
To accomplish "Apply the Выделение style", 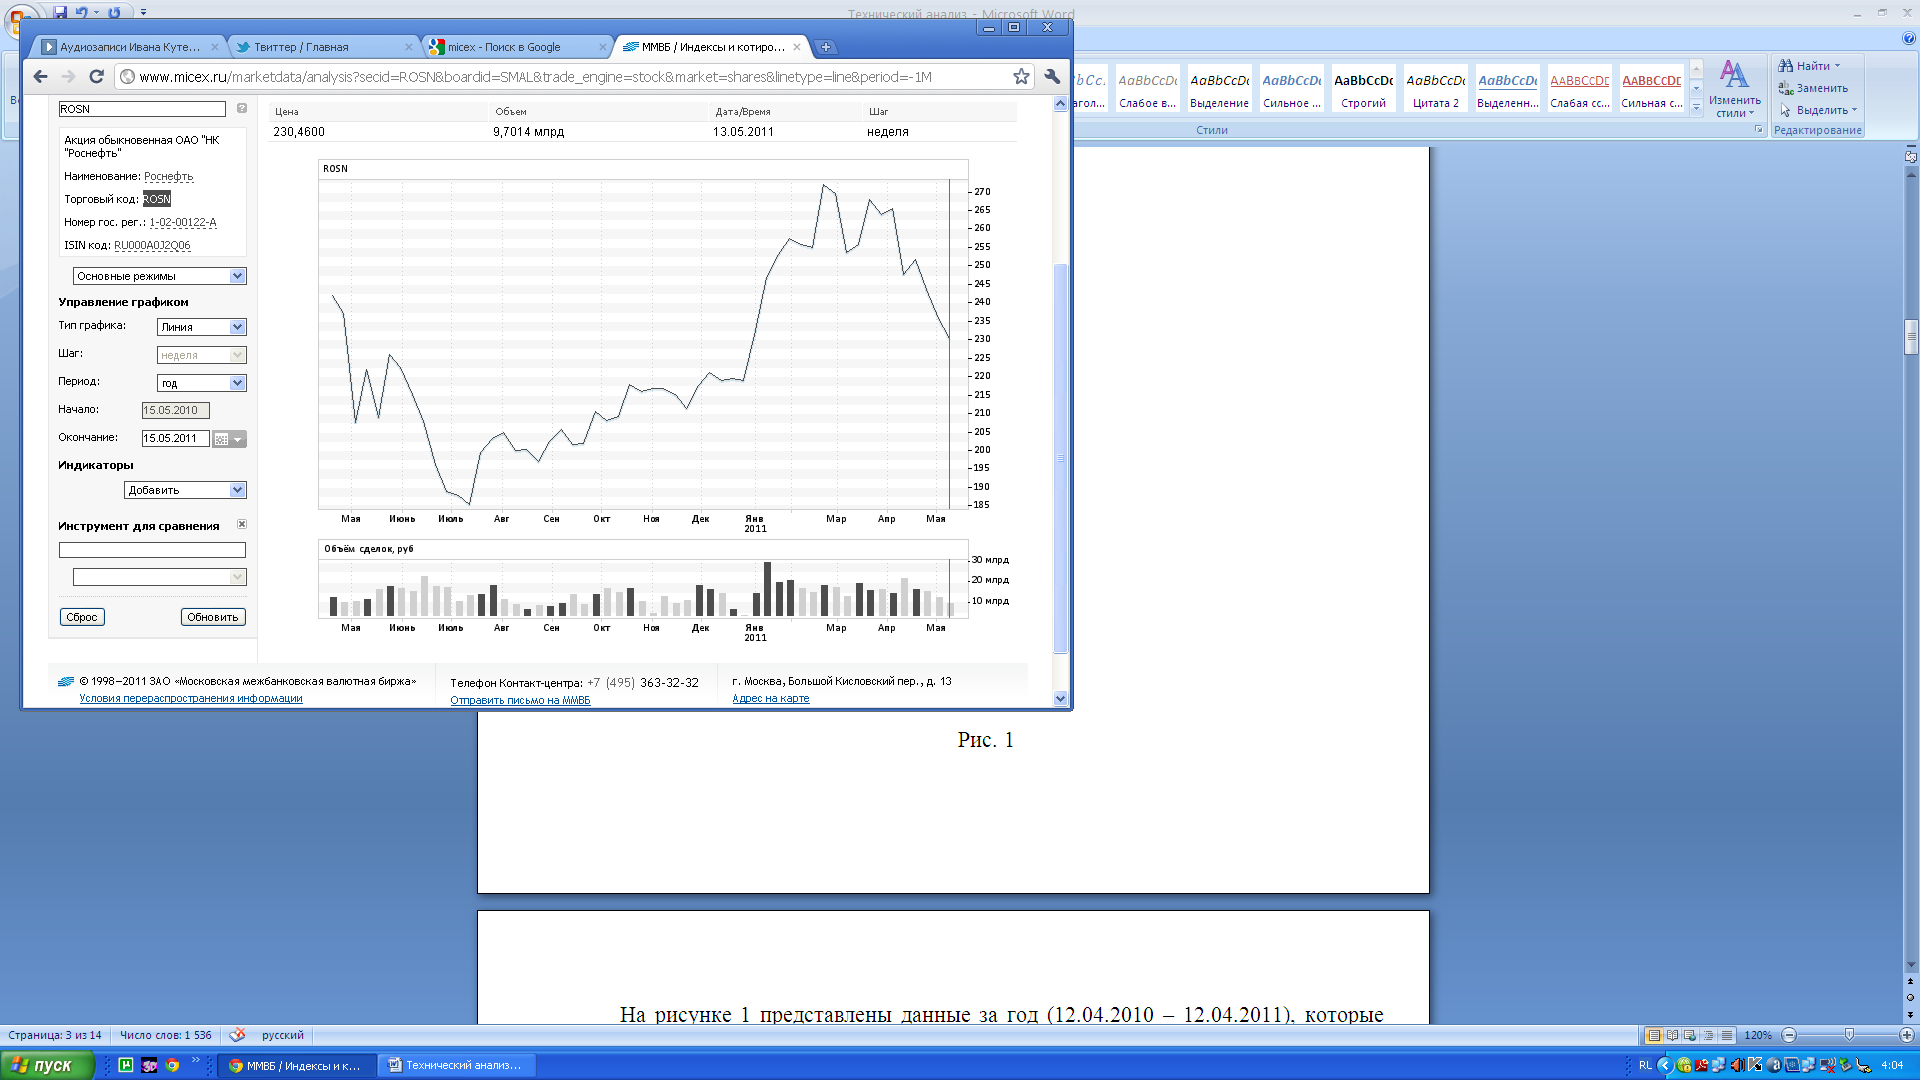I will [x=1219, y=89].
